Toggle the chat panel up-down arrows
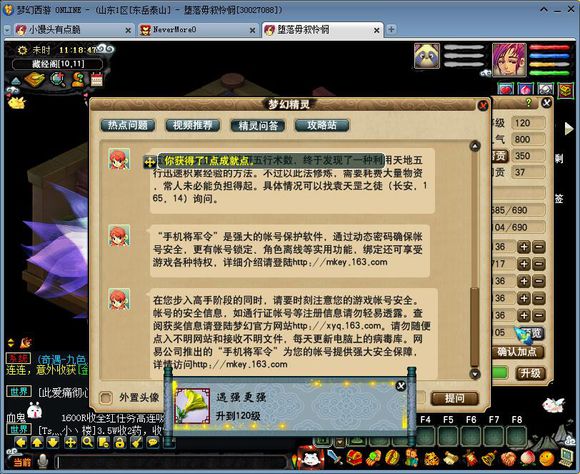 [11, 343]
